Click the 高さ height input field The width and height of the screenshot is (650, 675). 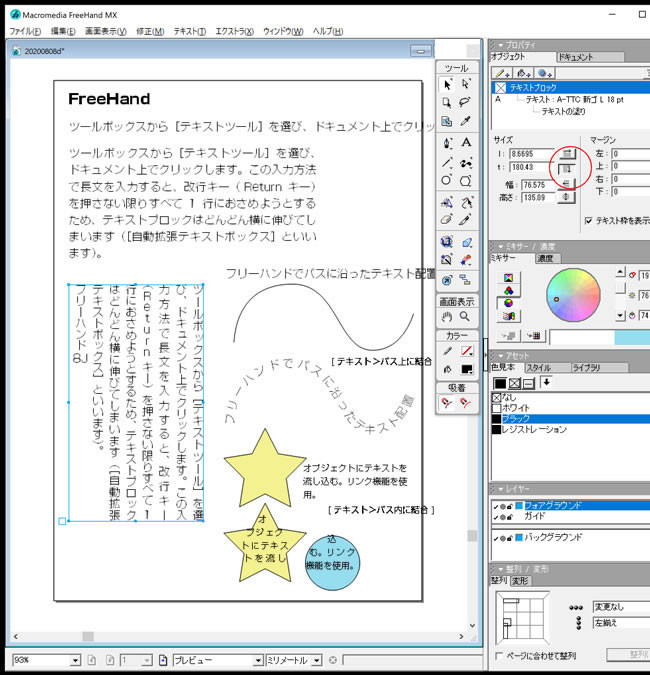point(539,198)
